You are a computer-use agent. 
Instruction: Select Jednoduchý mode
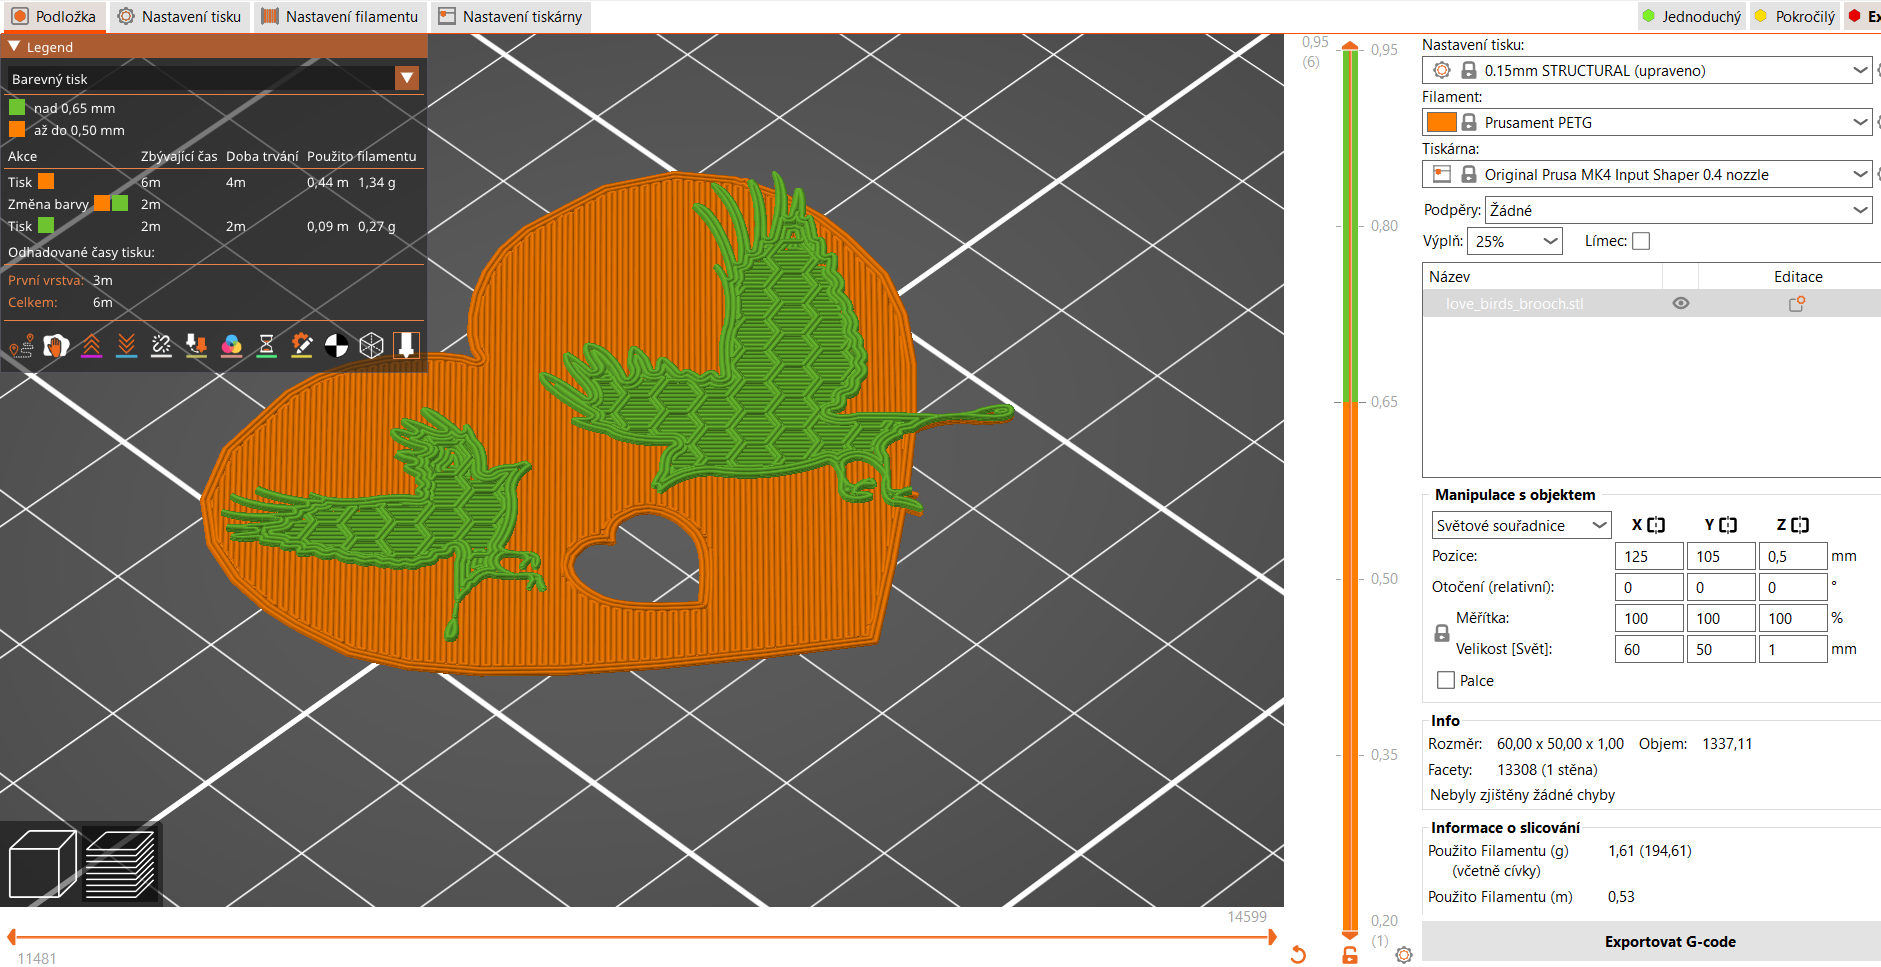click(1692, 16)
